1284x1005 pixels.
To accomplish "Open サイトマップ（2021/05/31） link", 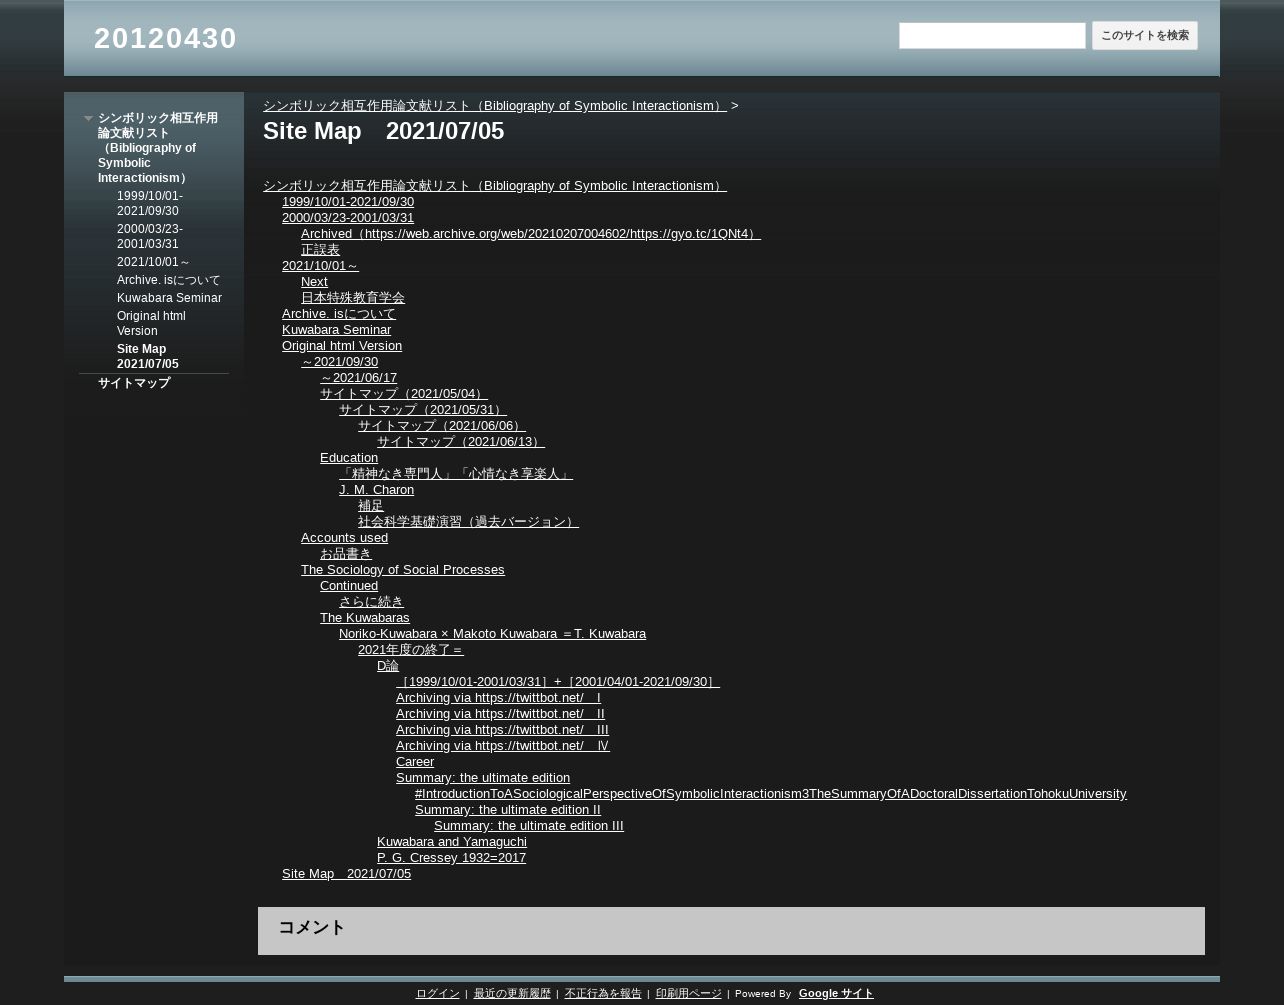I will [x=423, y=409].
